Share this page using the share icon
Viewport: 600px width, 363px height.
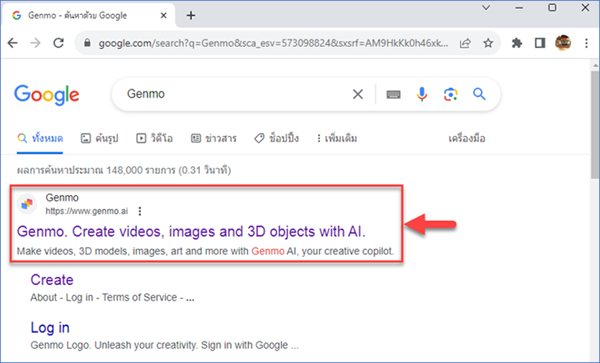point(465,43)
